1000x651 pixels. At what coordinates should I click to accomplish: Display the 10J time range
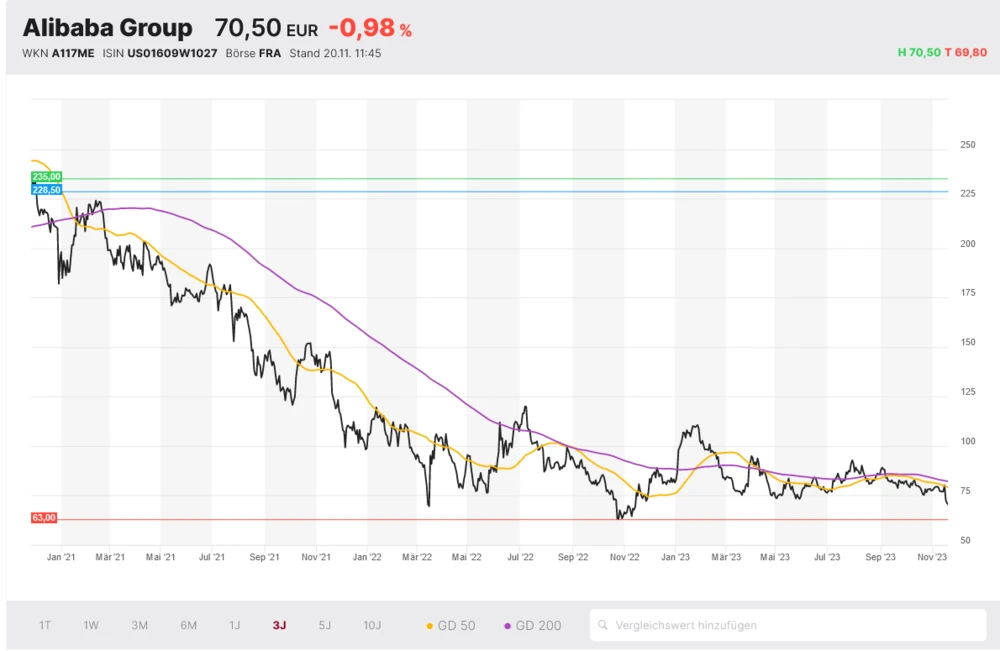coord(372,626)
